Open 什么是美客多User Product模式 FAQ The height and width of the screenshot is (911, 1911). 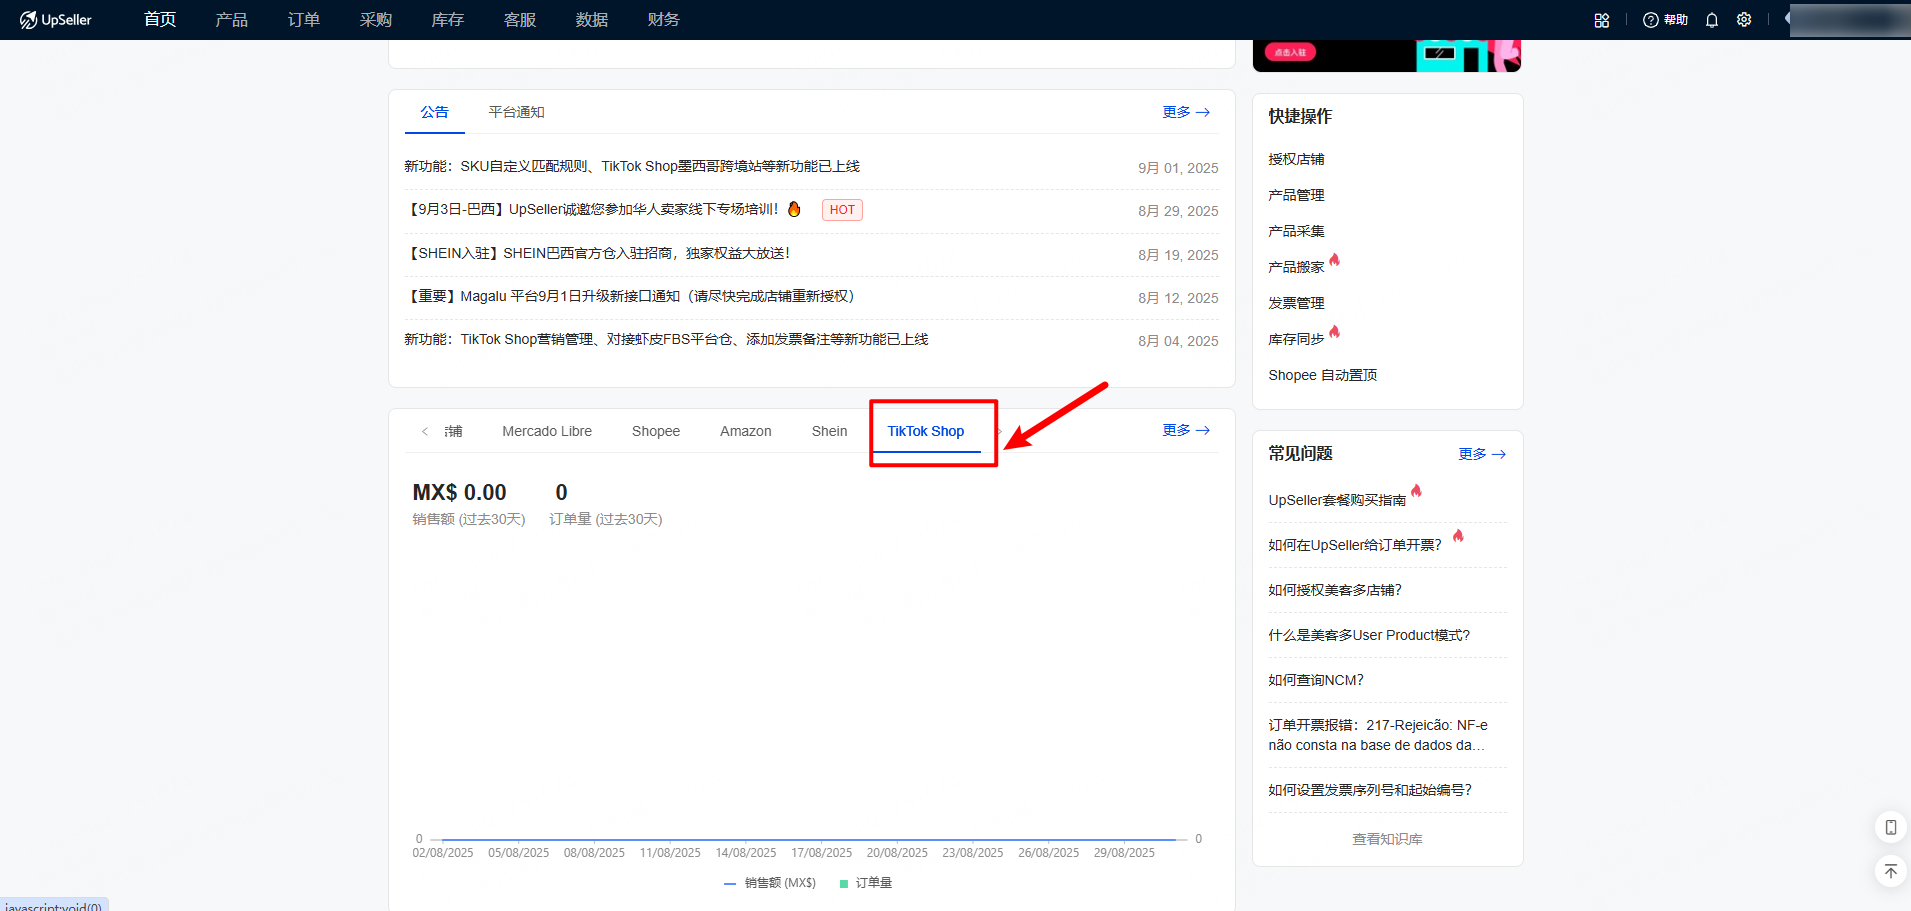(1369, 635)
